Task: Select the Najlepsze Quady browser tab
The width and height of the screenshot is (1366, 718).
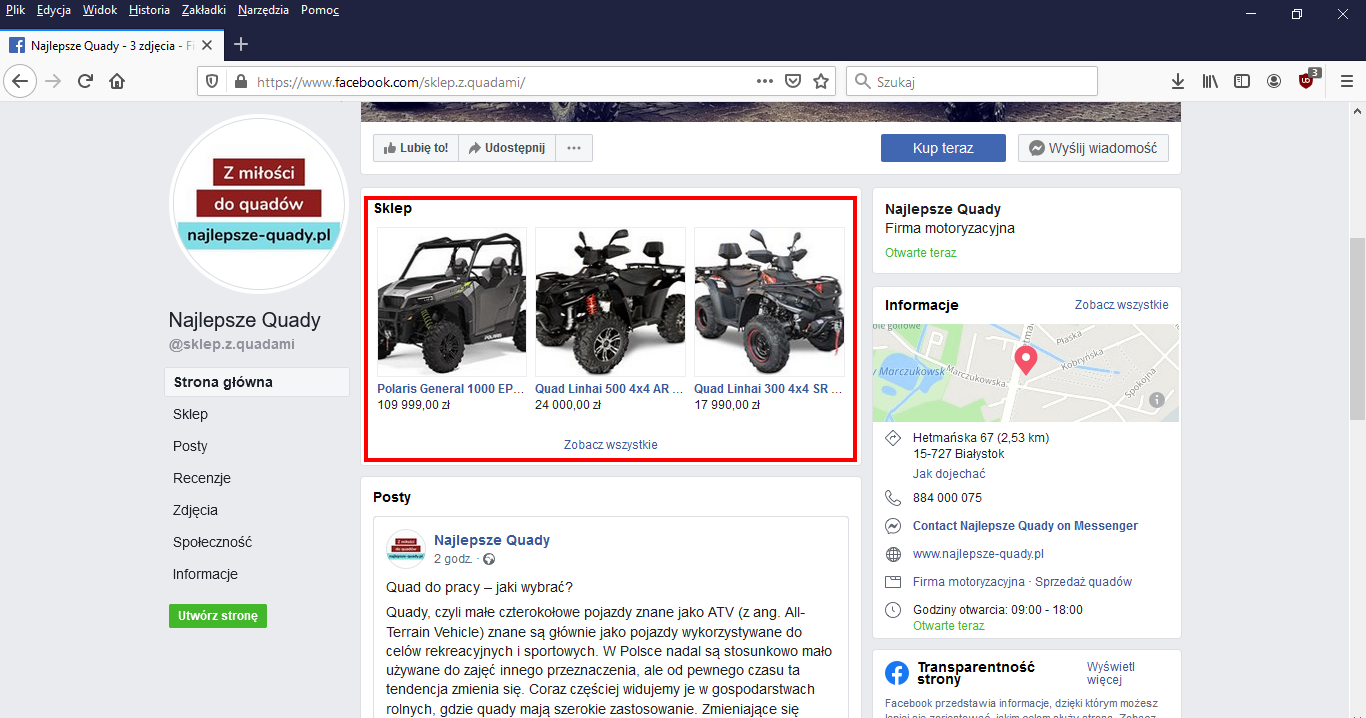Action: tap(111, 45)
